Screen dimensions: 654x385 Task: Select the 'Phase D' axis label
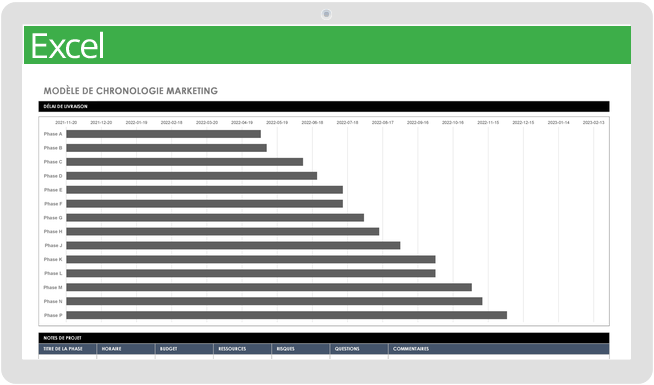[53, 176]
